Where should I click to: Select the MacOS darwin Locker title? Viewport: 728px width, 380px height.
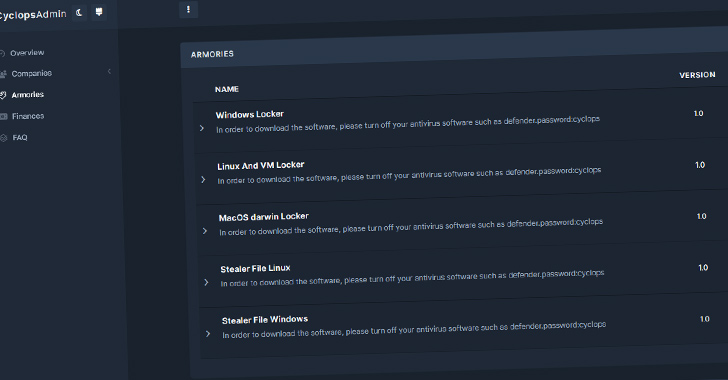[263, 217]
